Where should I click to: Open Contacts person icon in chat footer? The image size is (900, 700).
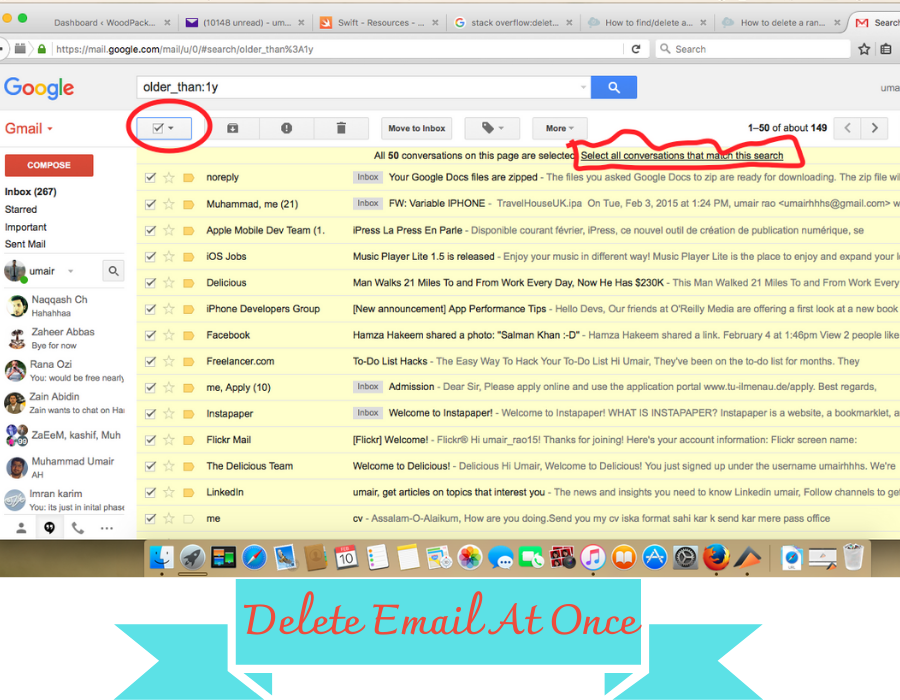coord(21,528)
